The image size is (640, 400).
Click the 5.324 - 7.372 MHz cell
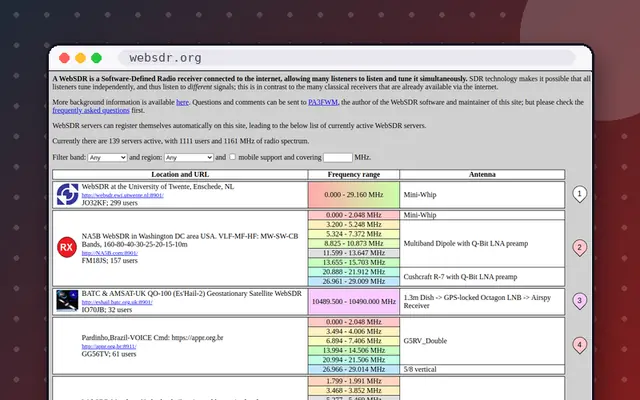click(x=354, y=234)
